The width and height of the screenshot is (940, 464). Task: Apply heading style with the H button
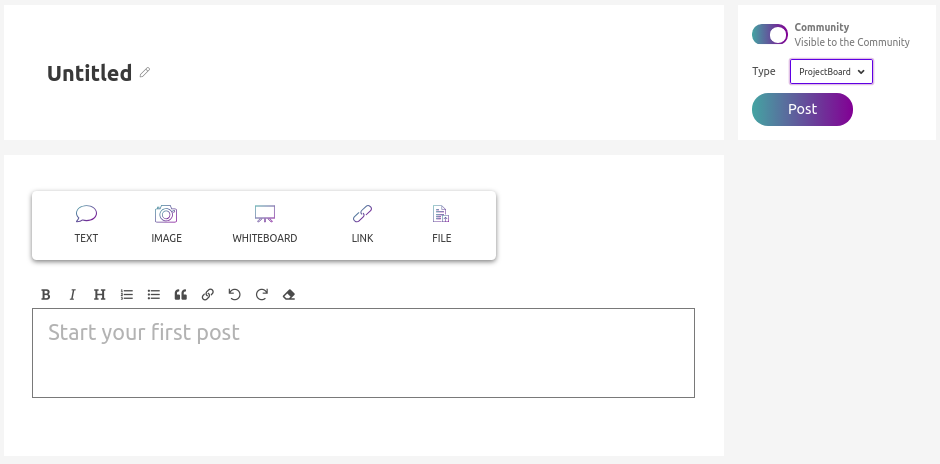click(x=100, y=294)
